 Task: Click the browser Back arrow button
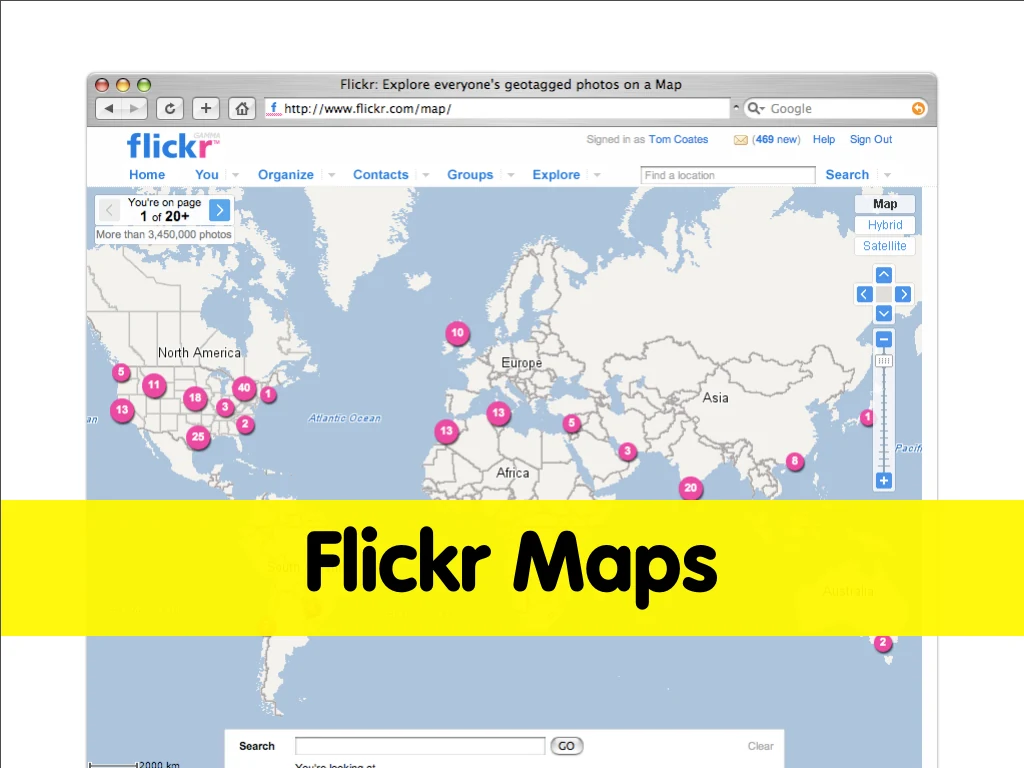108,108
